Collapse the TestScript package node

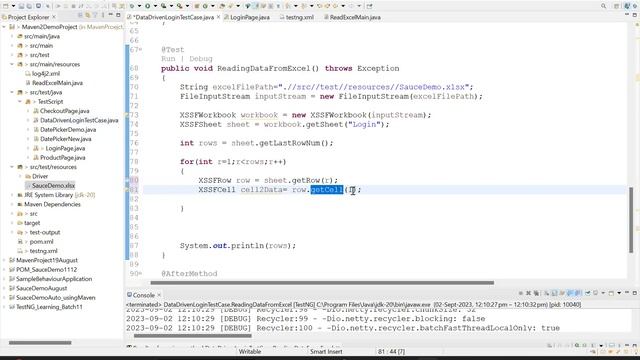pyautogui.click(x=20, y=102)
